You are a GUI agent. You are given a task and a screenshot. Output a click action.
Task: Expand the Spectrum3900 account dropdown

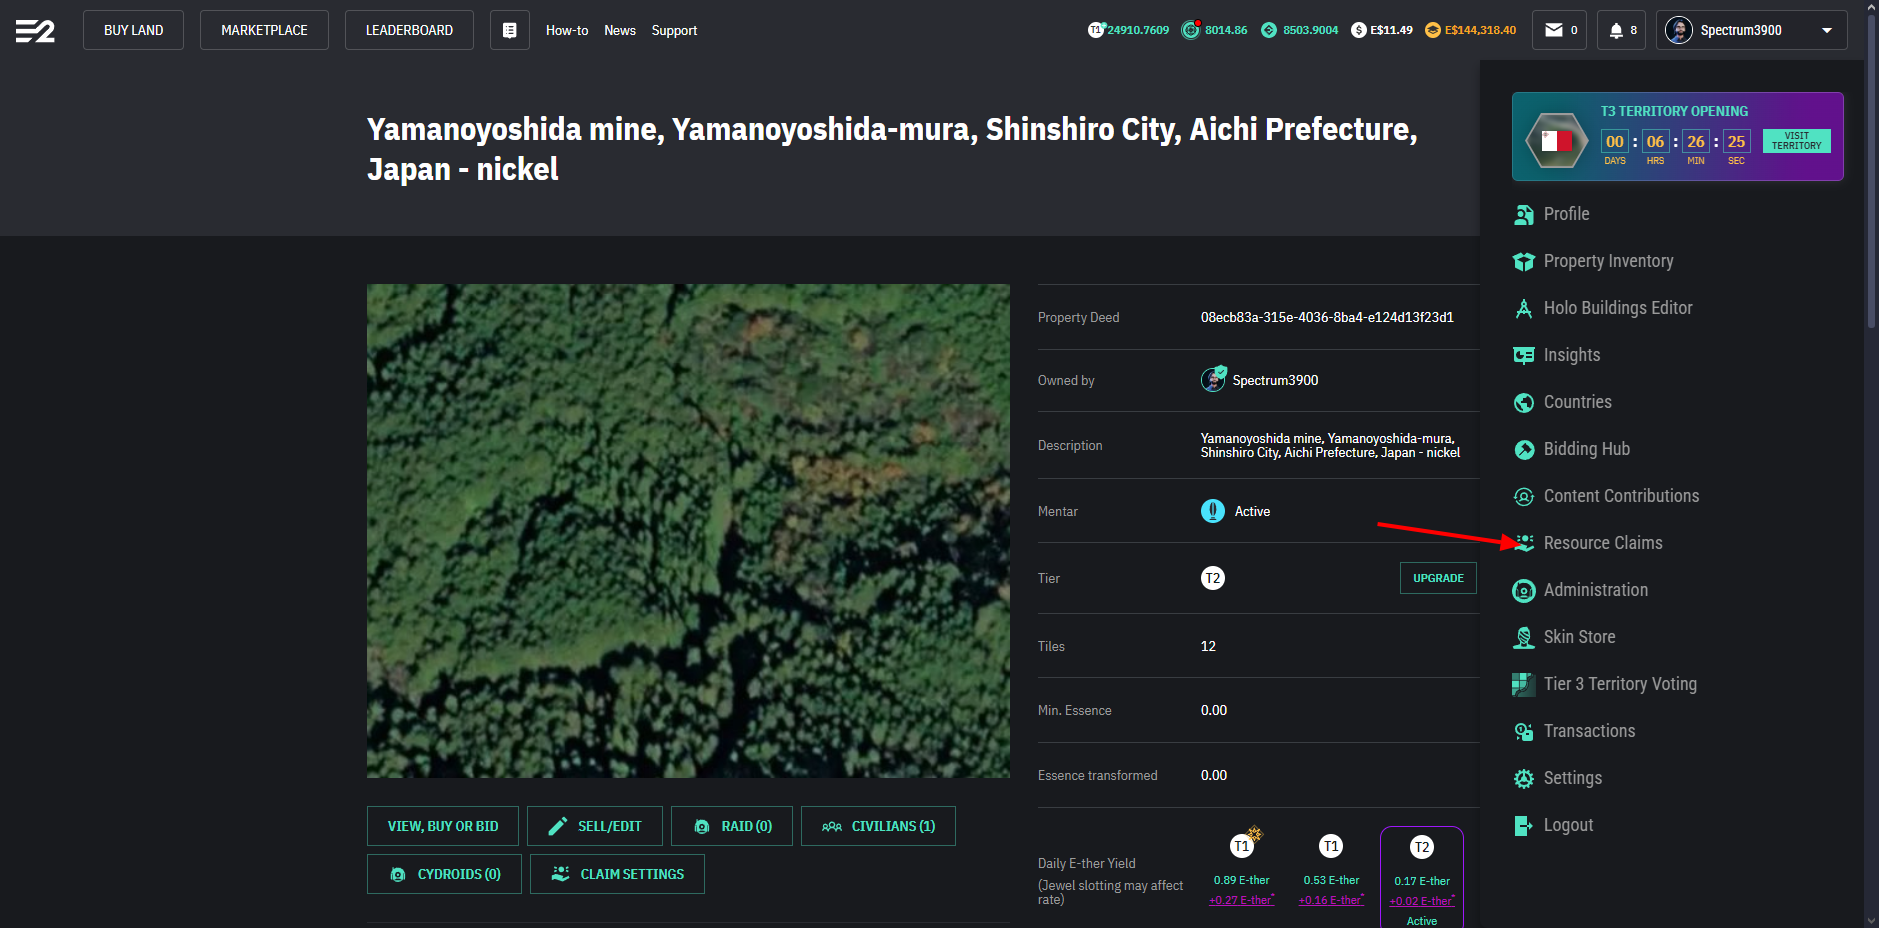[1826, 30]
